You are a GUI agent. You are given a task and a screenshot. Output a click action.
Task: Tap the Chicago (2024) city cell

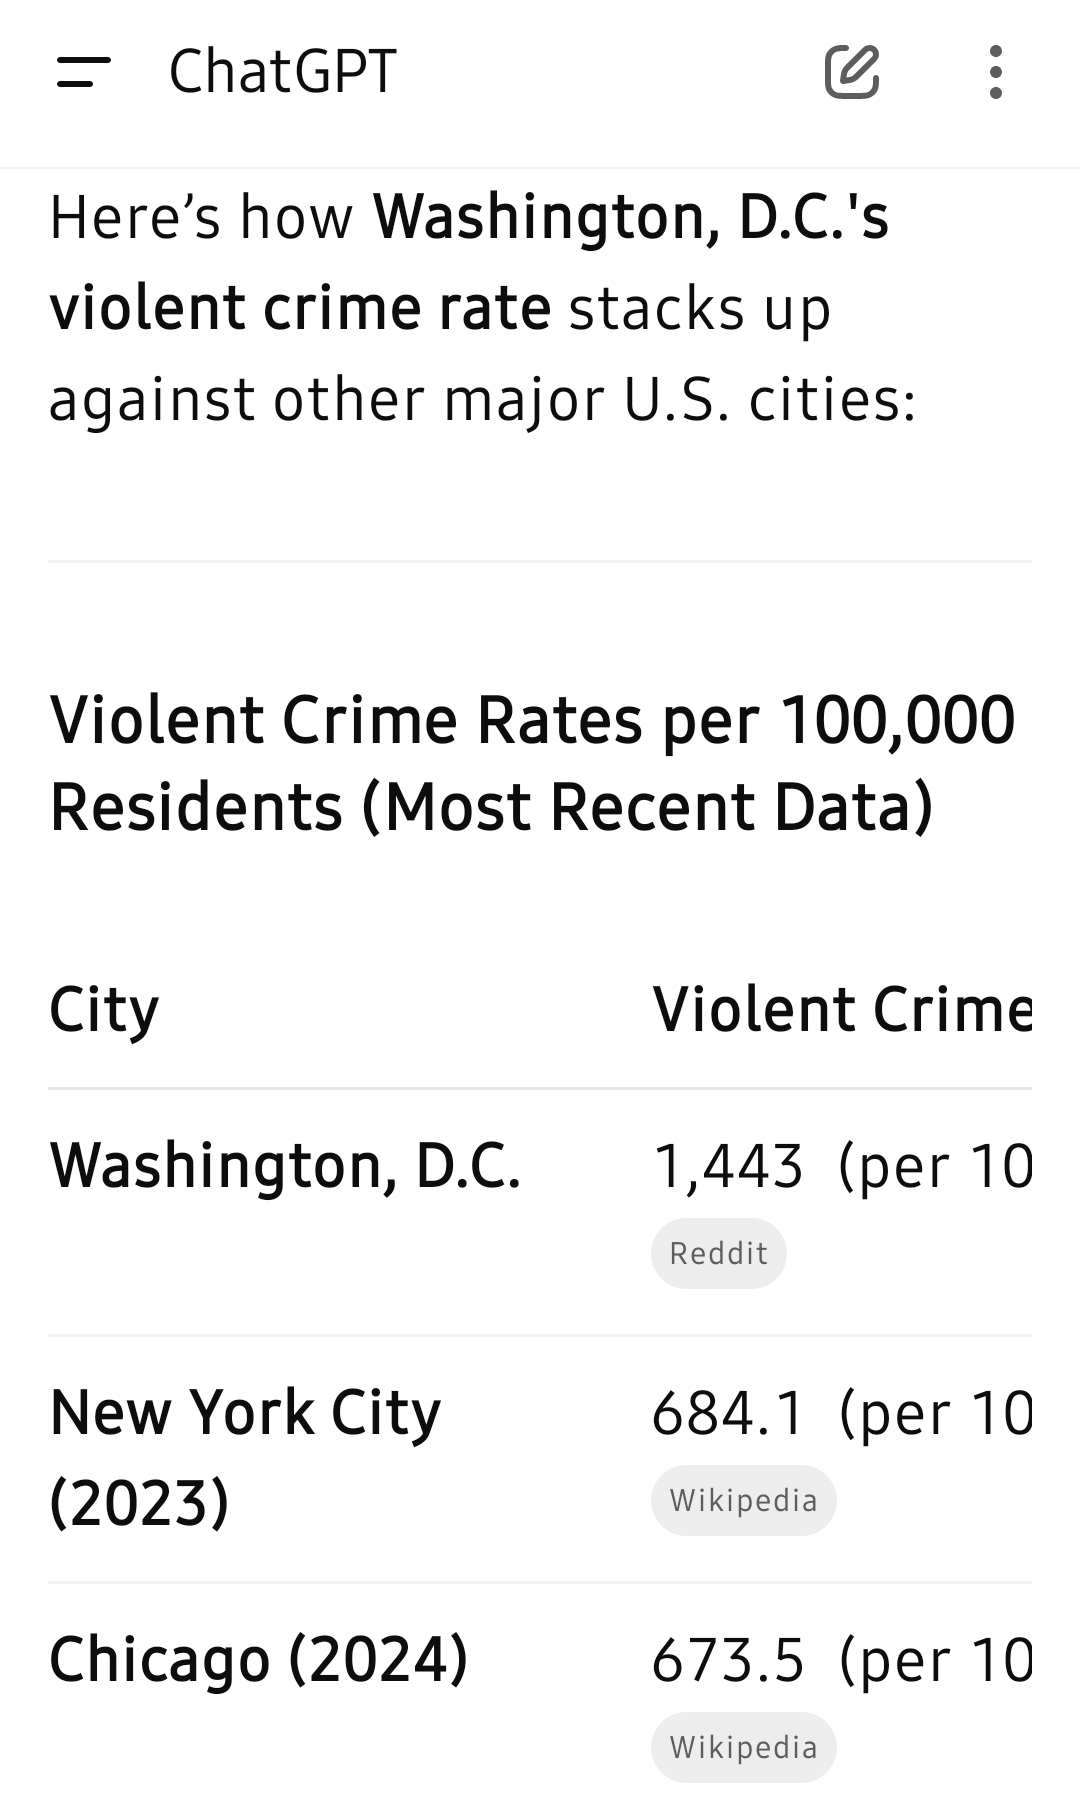(258, 1661)
